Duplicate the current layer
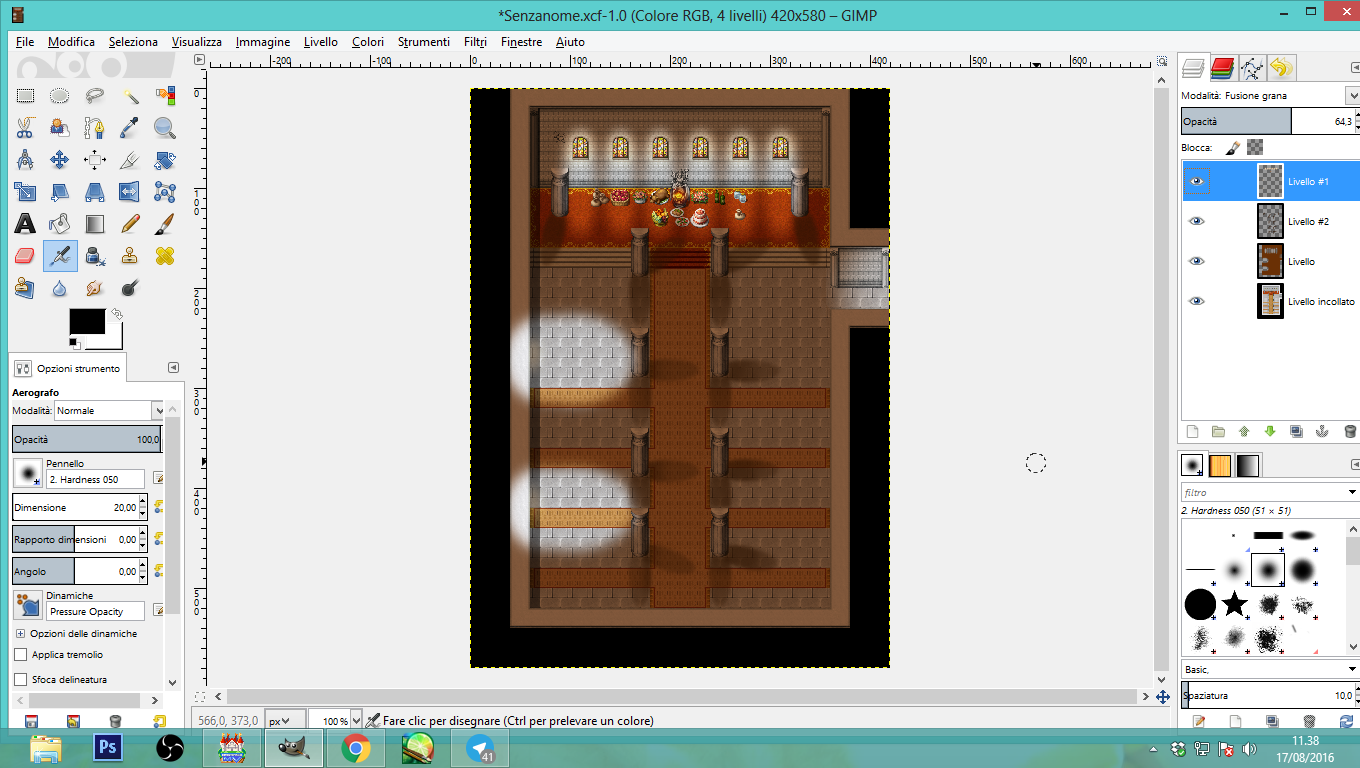Screen dimensions: 1360x768 click(x=1296, y=432)
